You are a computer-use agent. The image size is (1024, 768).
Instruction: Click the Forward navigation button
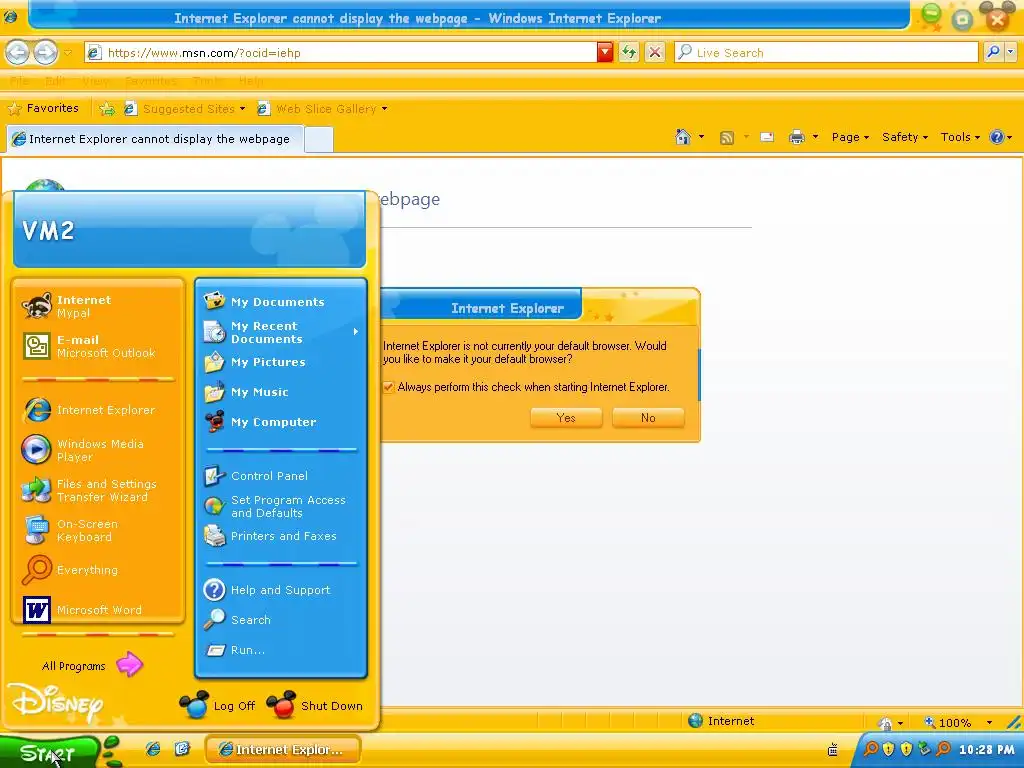(46, 52)
